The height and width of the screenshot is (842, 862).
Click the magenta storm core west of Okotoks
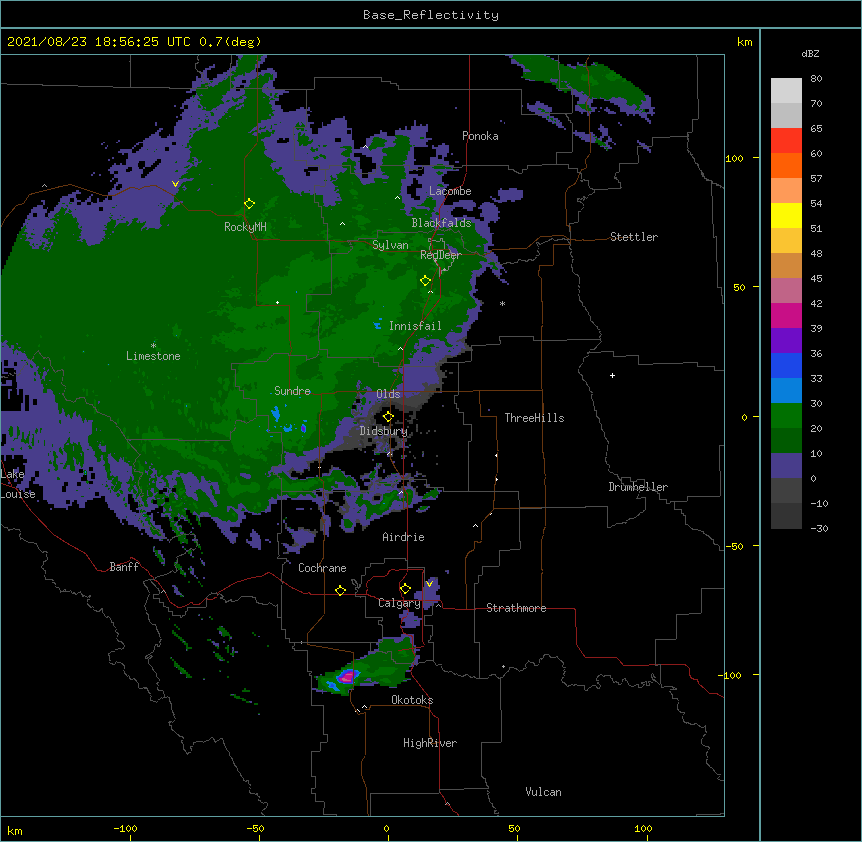tap(347, 677)
